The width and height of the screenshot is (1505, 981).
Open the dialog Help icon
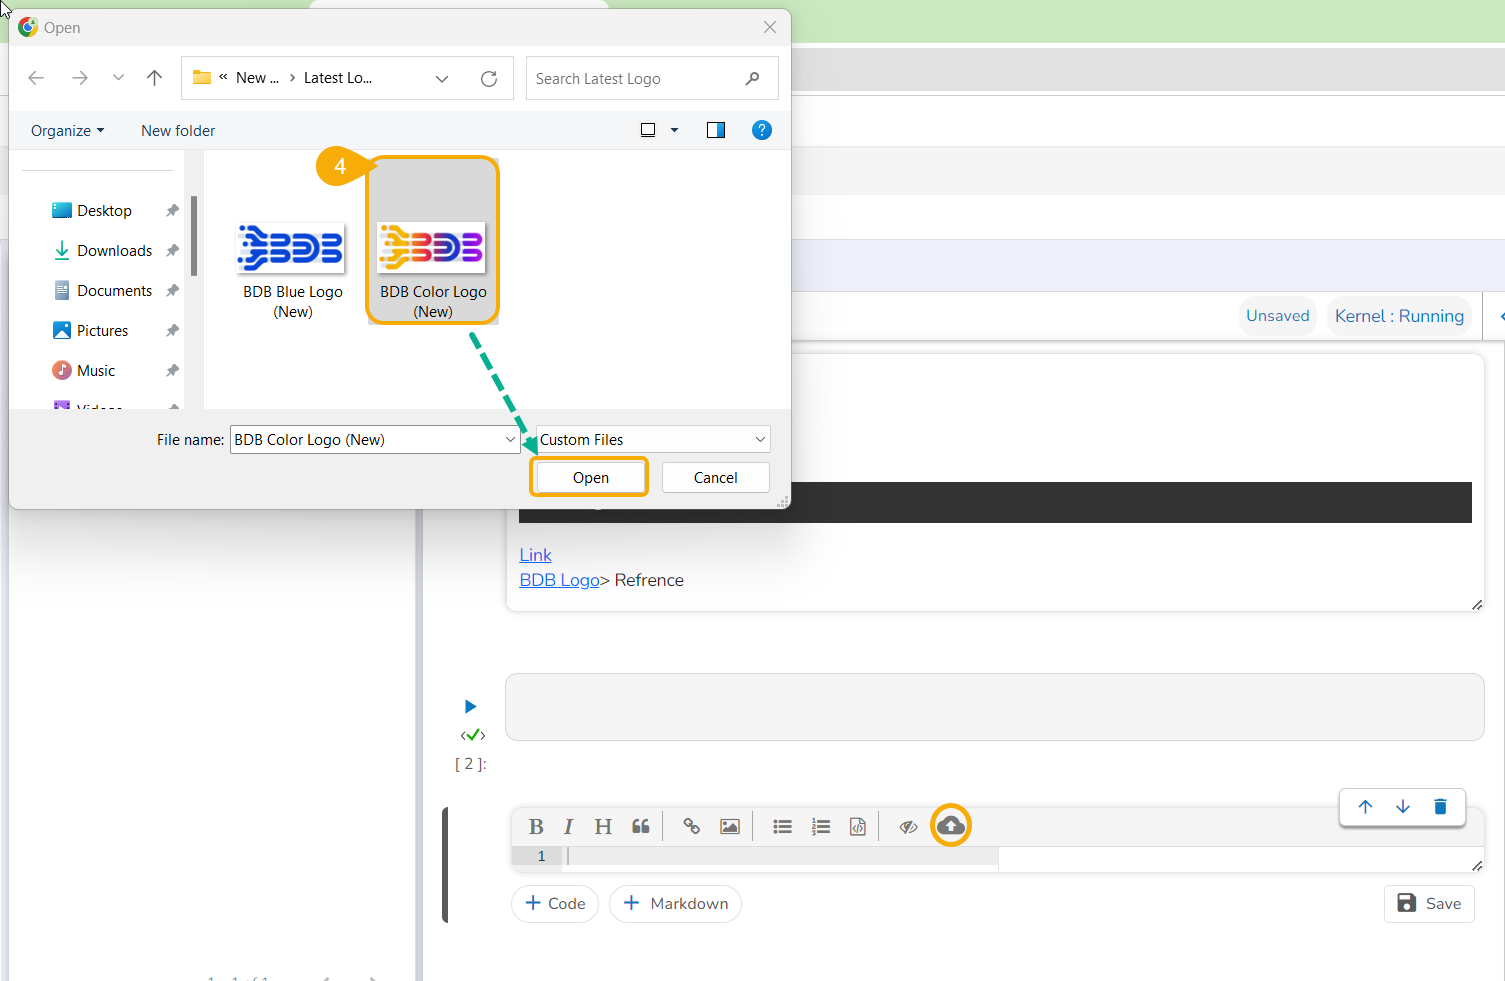click(x=762, y=130)
